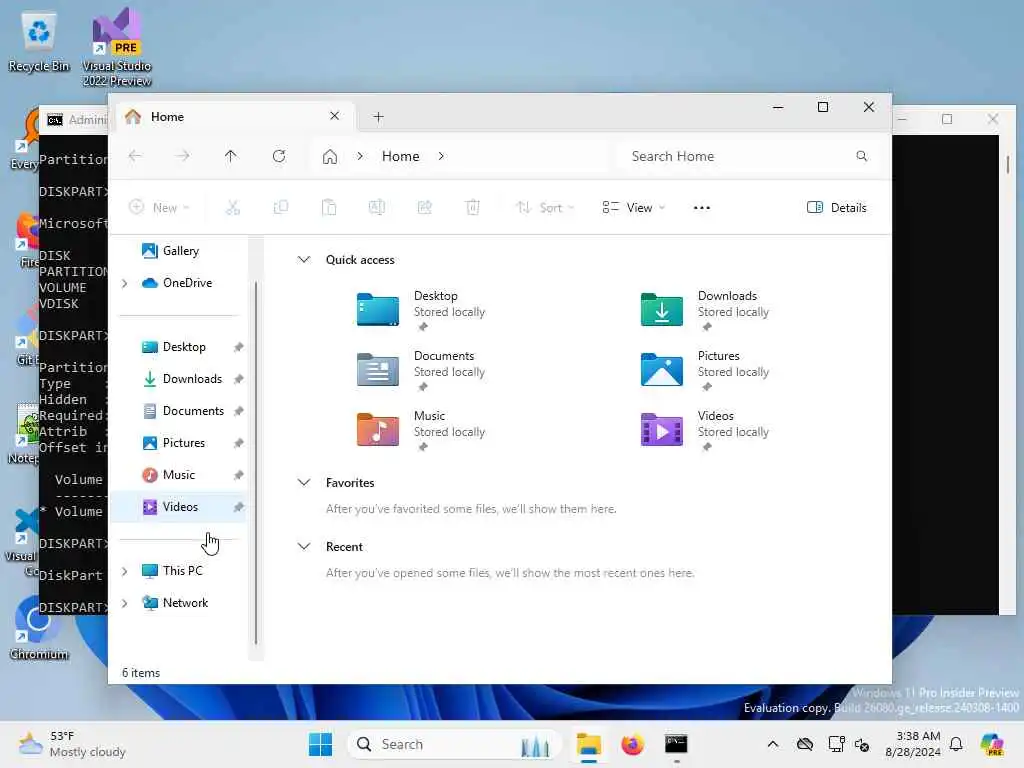Open the Chromium desktop shortcut
Screen dimensions: 1024x768
coord(38,628)
